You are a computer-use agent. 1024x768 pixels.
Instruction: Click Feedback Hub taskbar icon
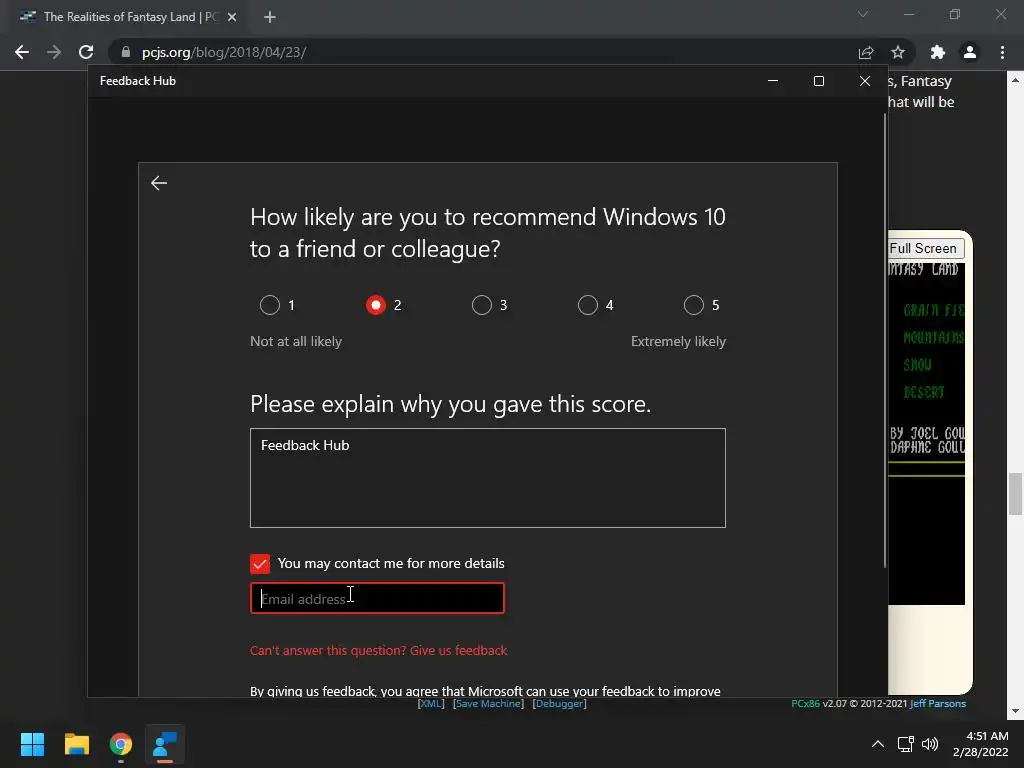coord(165,744)
